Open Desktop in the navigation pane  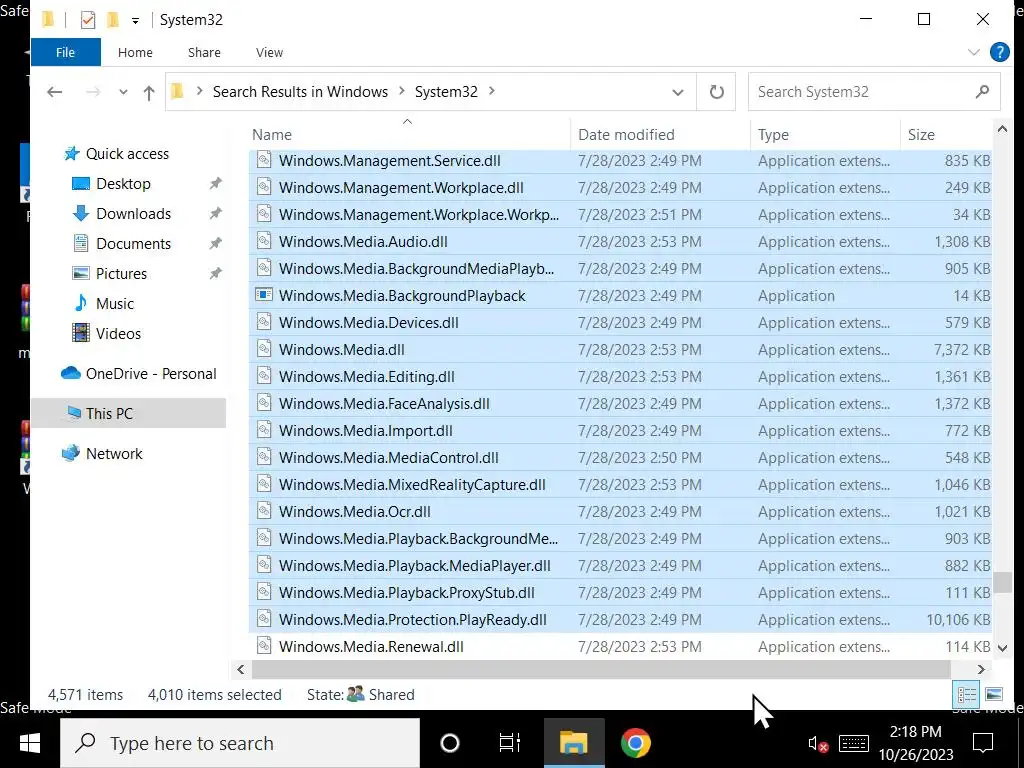tap(123, 184)
